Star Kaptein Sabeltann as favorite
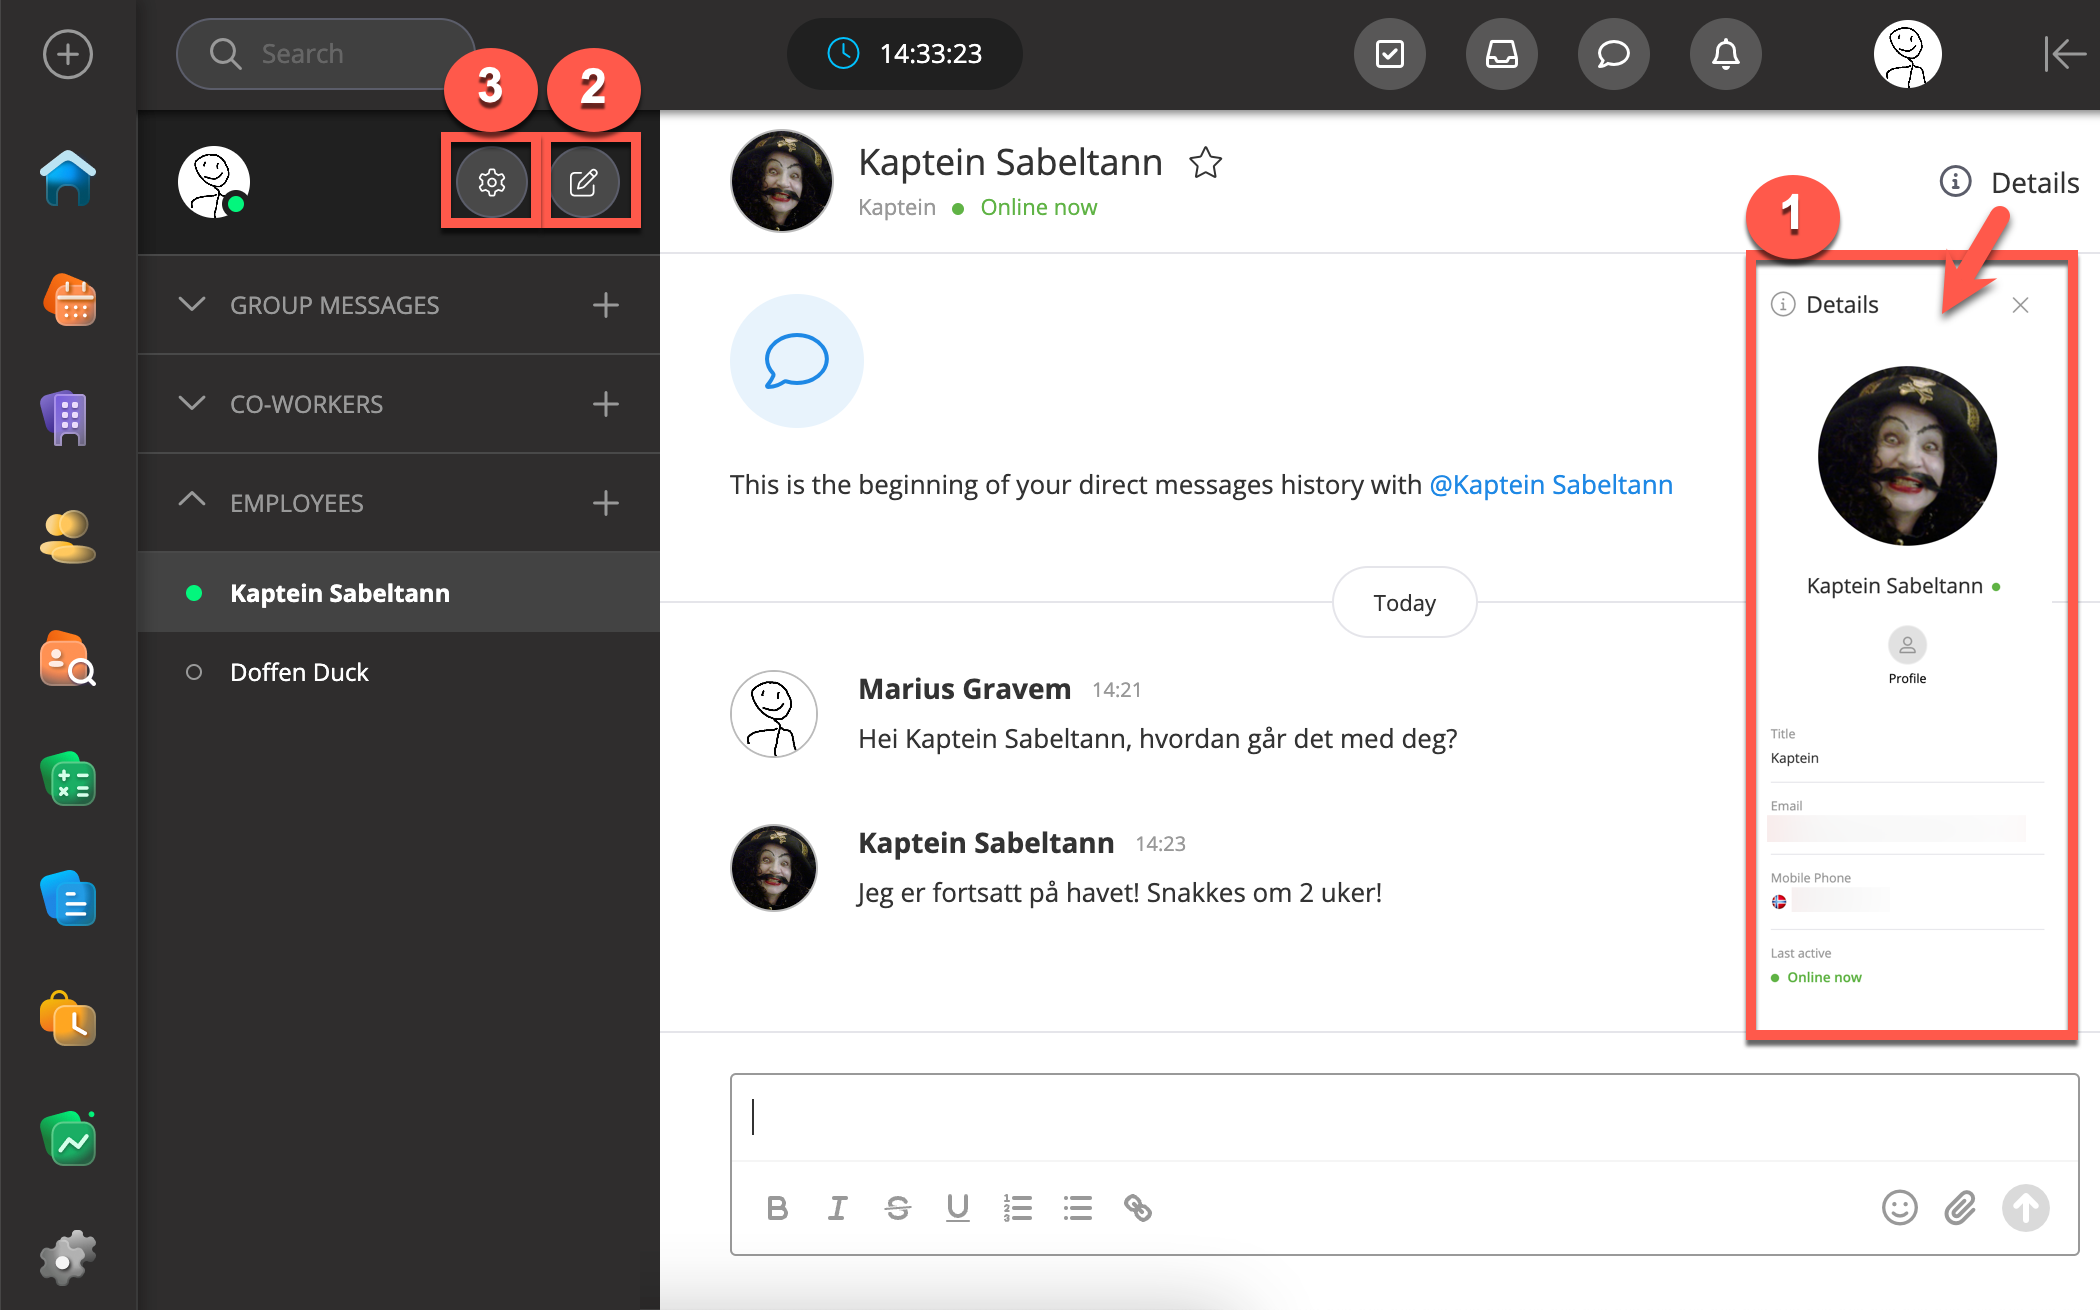The image size is (2100, 1310). 1205,163
